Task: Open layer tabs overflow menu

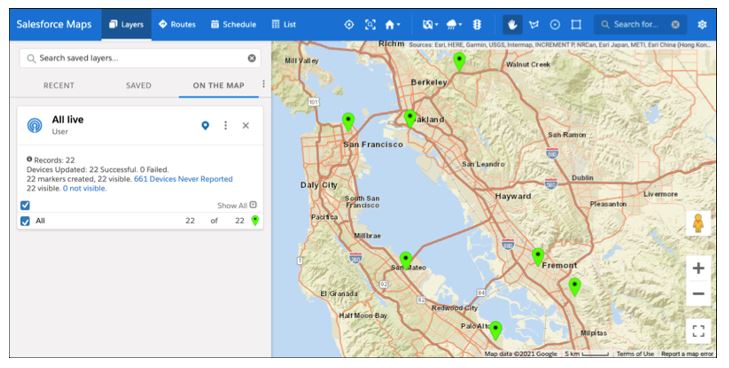Action: pos(264,84)
